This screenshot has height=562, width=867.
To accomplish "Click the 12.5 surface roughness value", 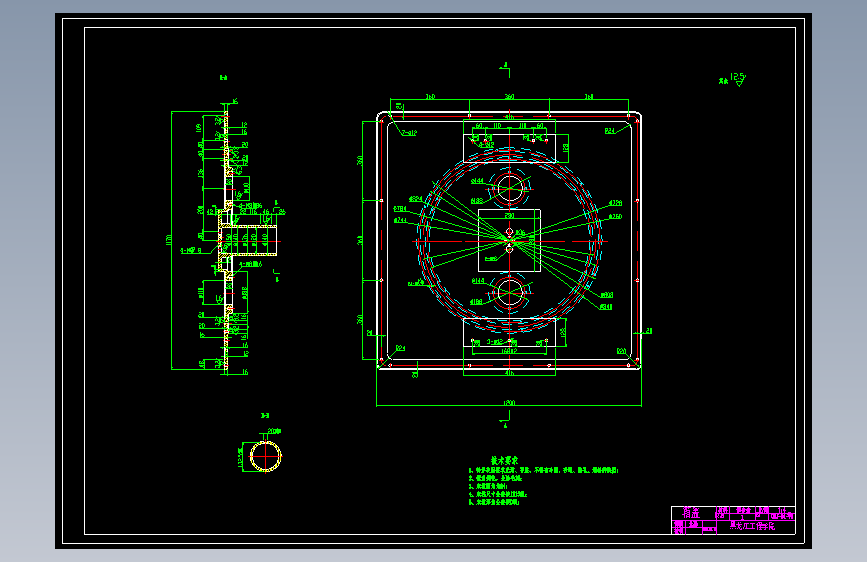I will [738, 76].
